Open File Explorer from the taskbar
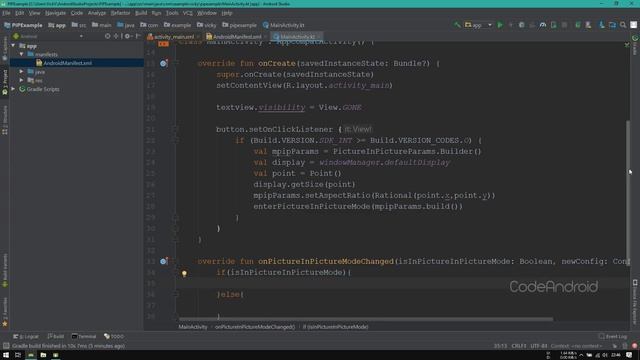Image resolution: width=640 pixels, height=360 pixels. pyautogui.click(x=43, y=355)
